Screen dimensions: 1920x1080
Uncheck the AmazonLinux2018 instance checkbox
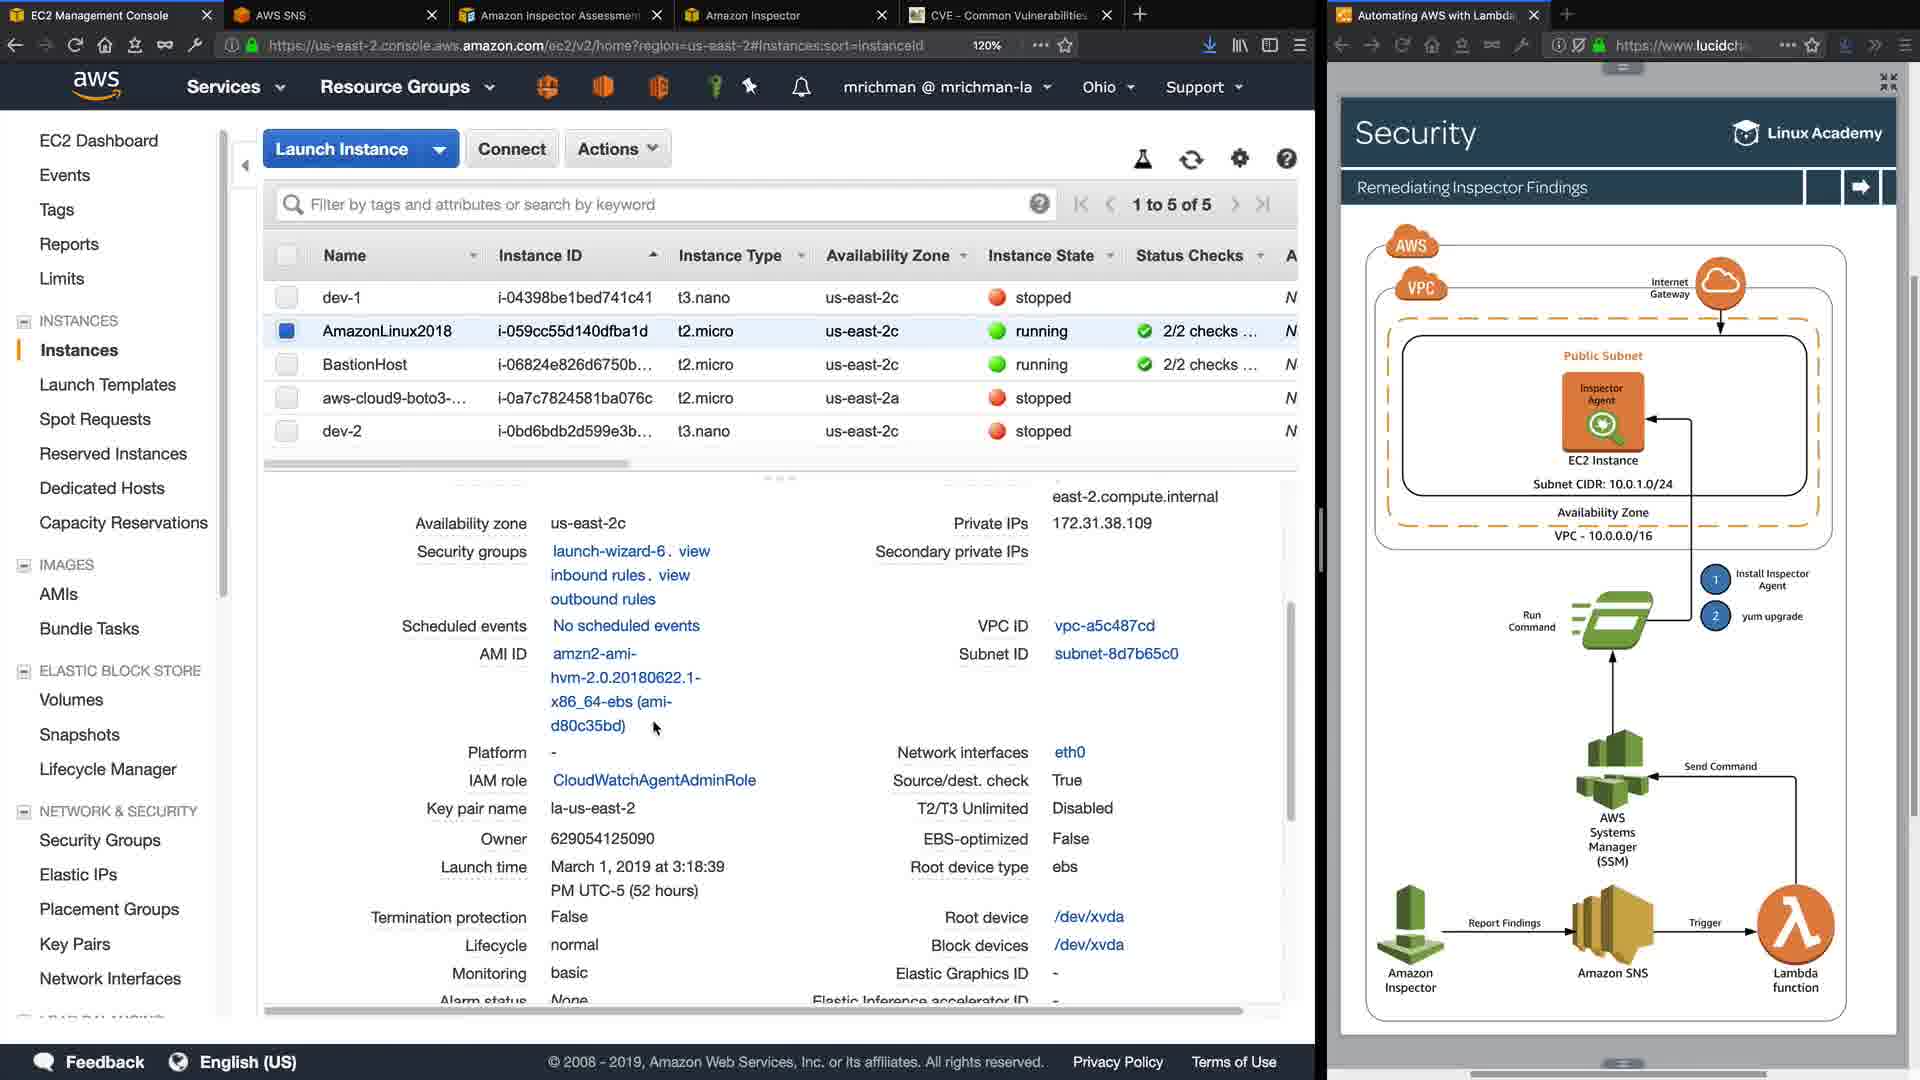[287, 331]
